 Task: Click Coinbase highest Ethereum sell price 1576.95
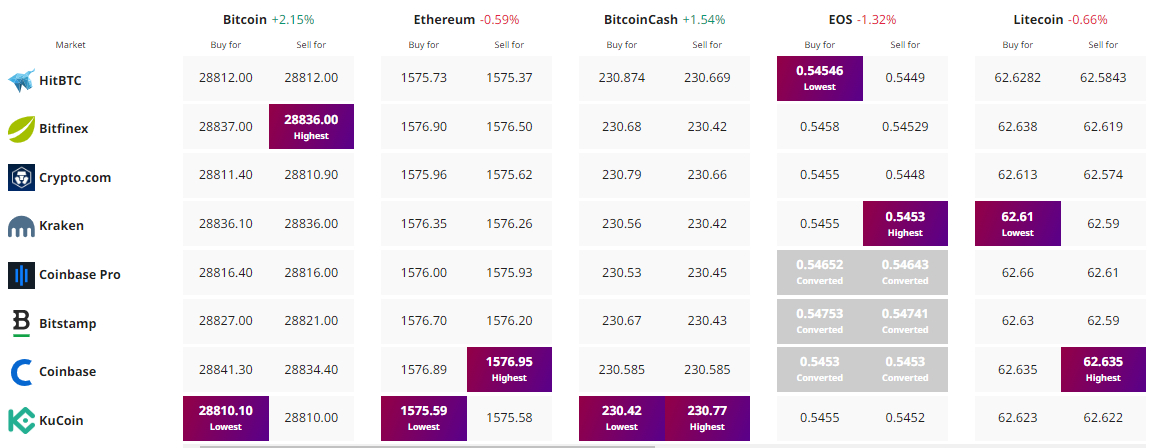click(509, 370)
